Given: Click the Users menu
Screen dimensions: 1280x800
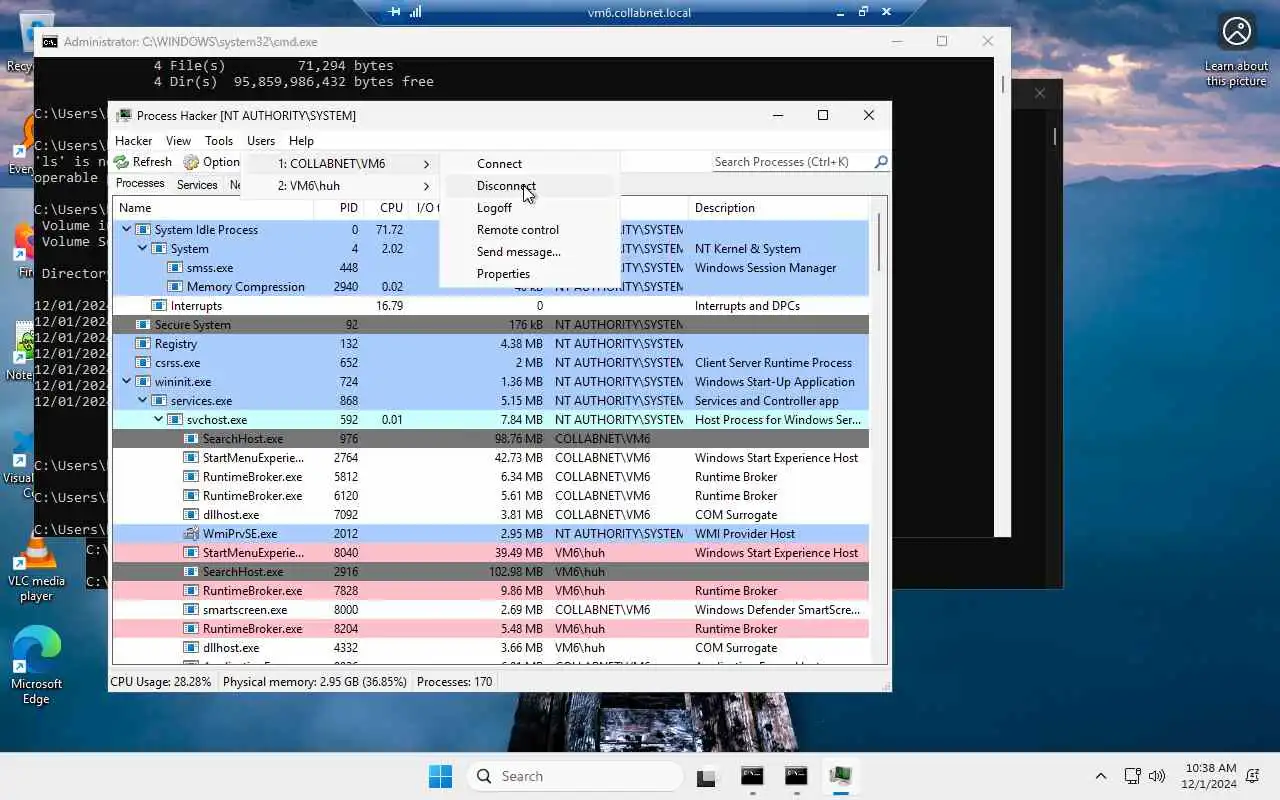Looking at the screenshot, I should tap(261, 141).
